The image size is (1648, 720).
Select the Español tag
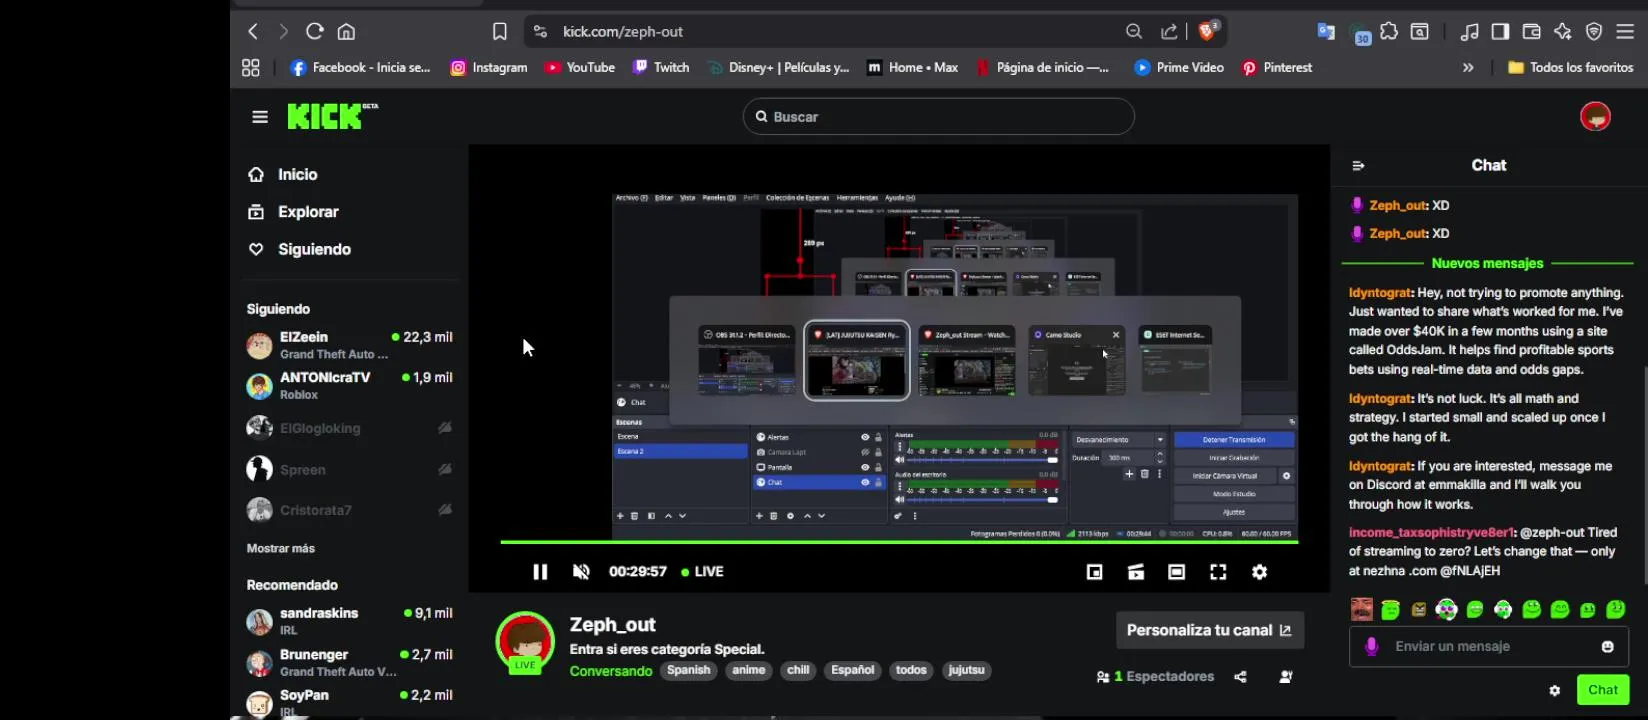(x=853, y=670)
